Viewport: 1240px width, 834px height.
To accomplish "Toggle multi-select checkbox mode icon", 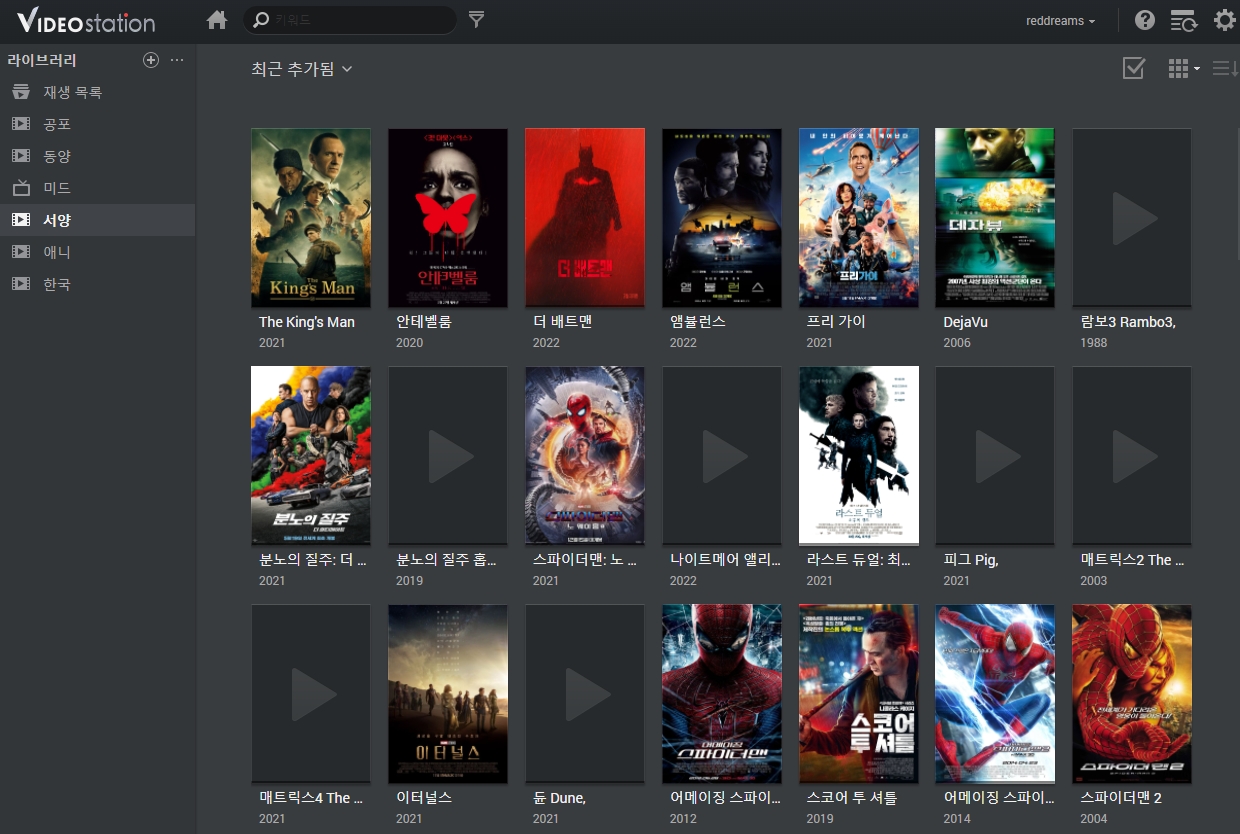I will 1133,68.
